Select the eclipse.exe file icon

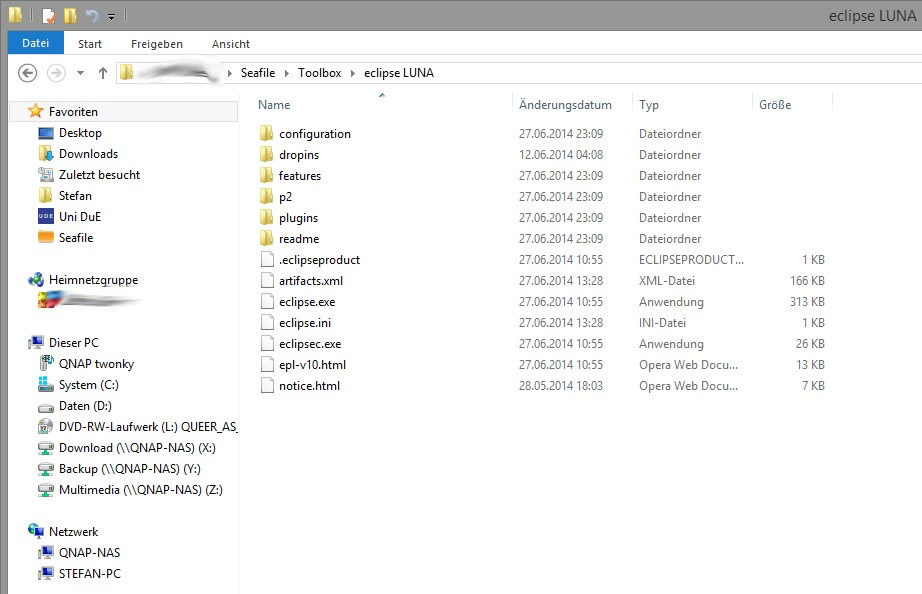pos(267,302)
